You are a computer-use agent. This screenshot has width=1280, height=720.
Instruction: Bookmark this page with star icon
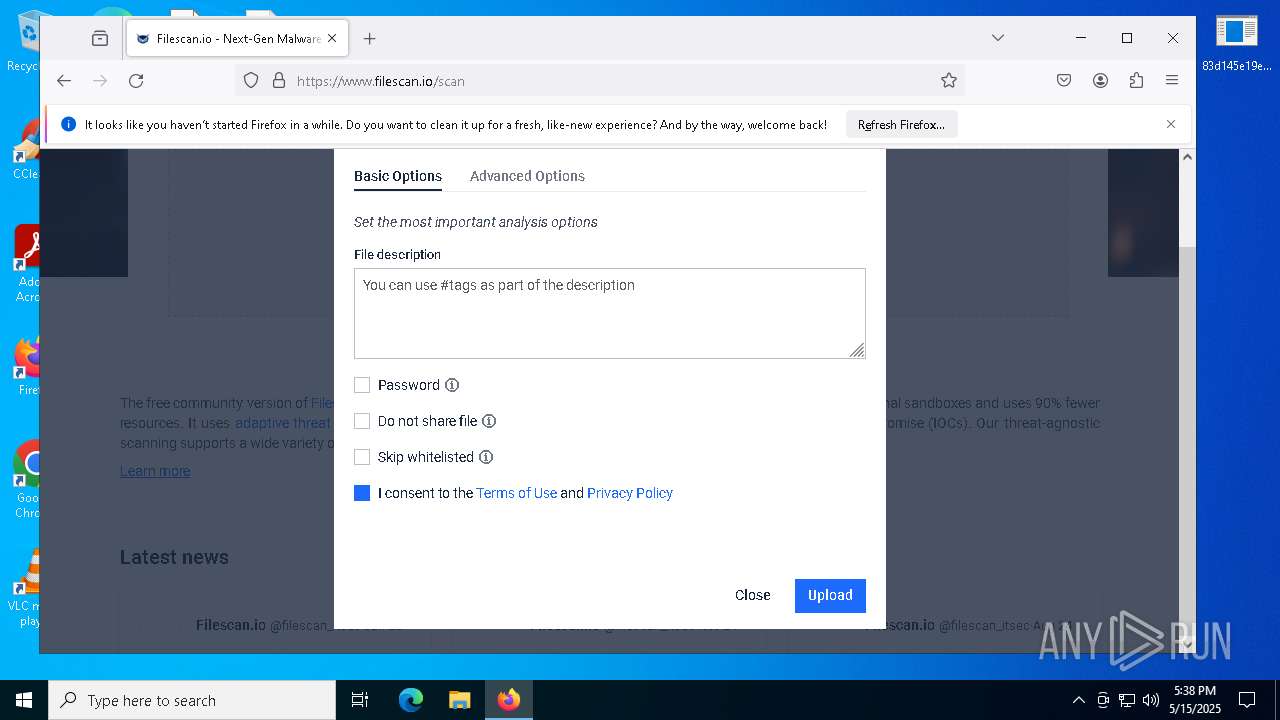[x=948, y=81]
